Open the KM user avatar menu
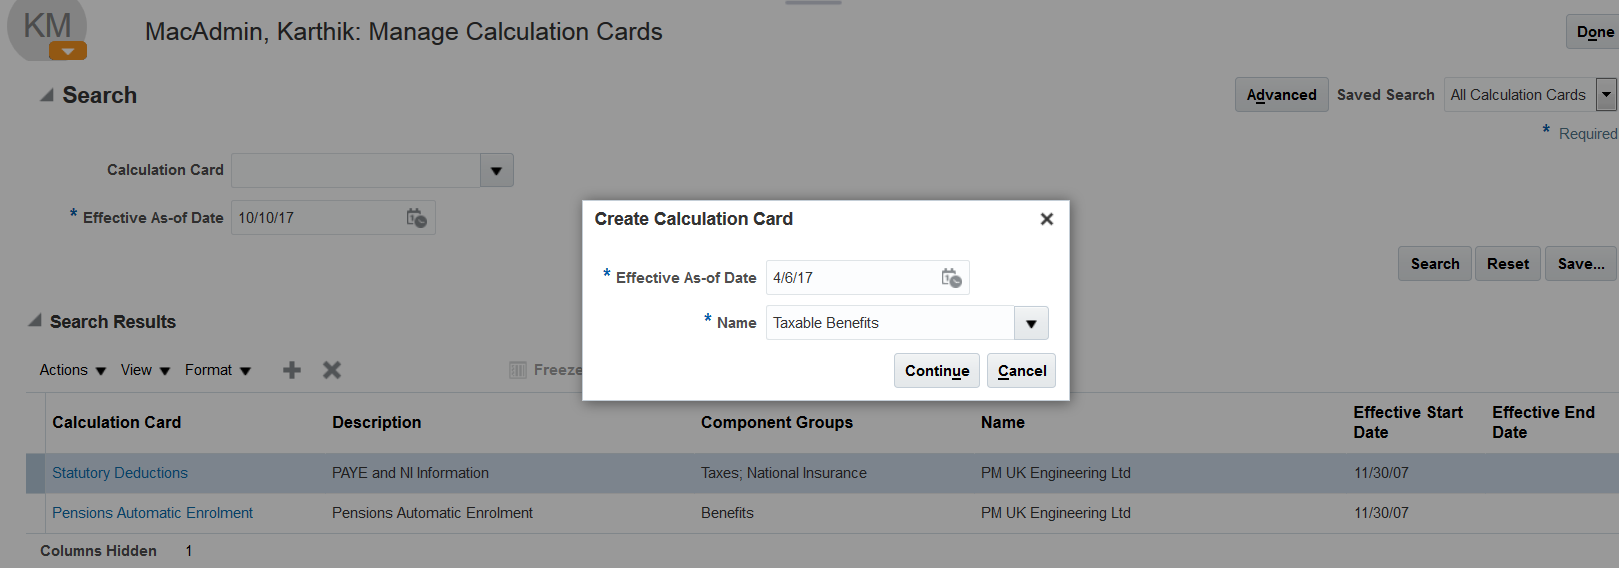1619x568 pixels. (67, 51)
